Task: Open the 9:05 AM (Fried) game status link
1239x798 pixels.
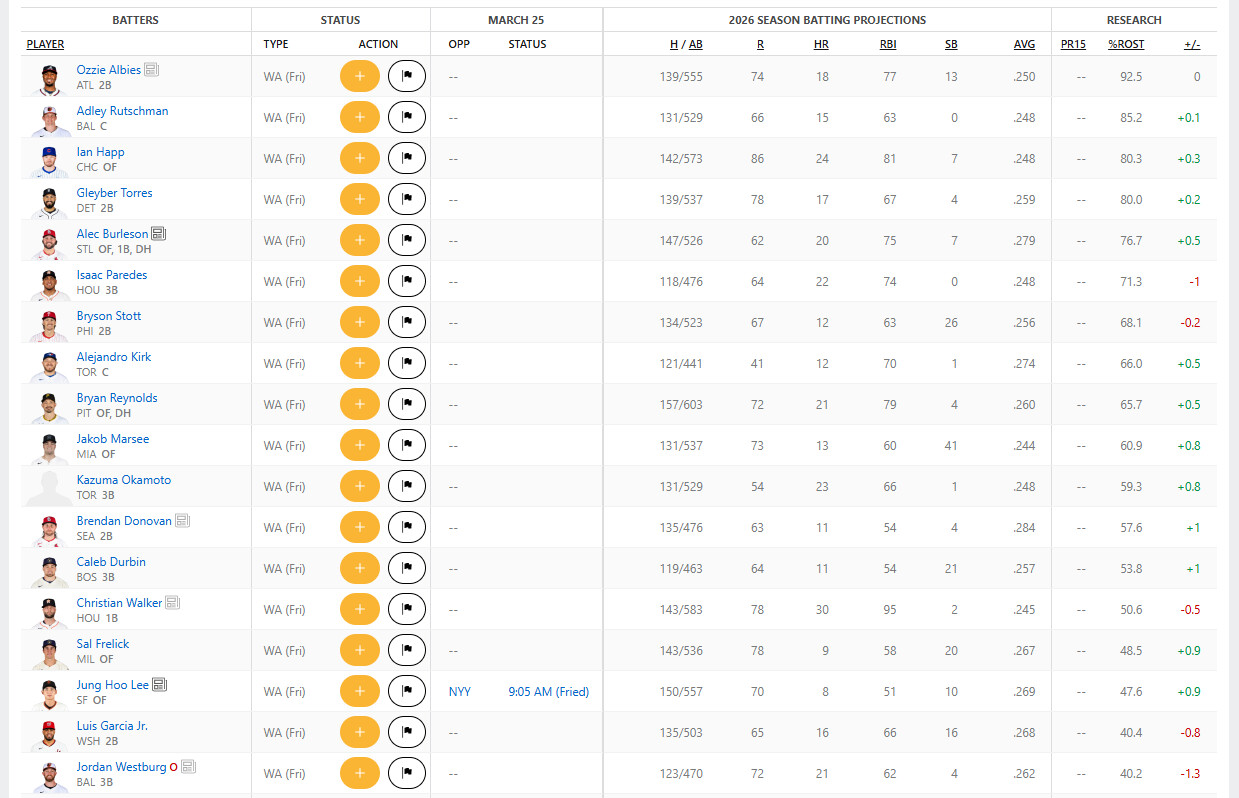Action: (548, 692)
